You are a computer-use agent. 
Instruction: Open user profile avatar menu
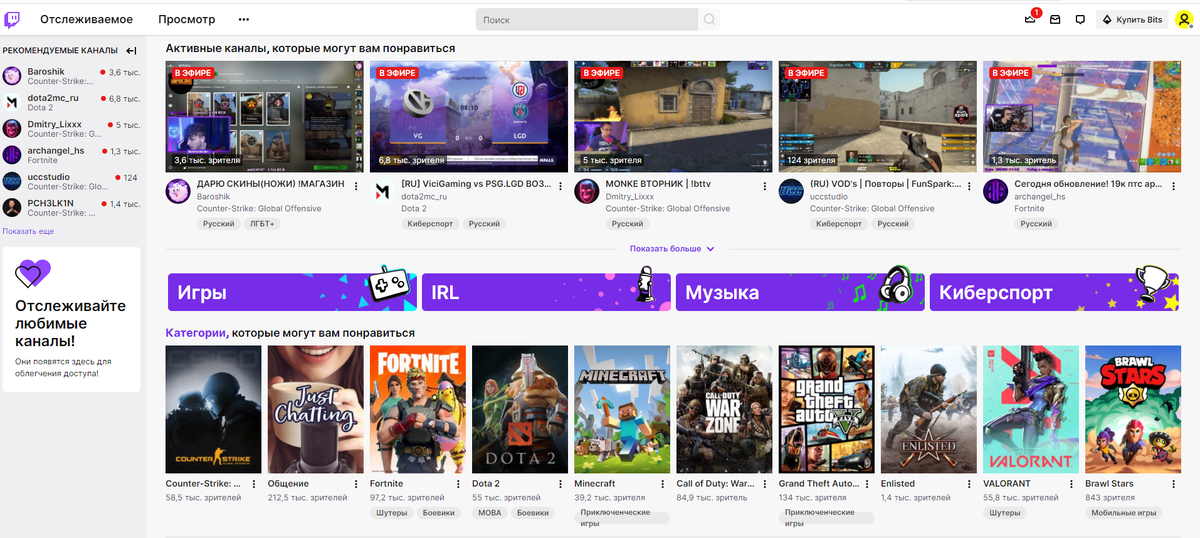coord(1184,19)
